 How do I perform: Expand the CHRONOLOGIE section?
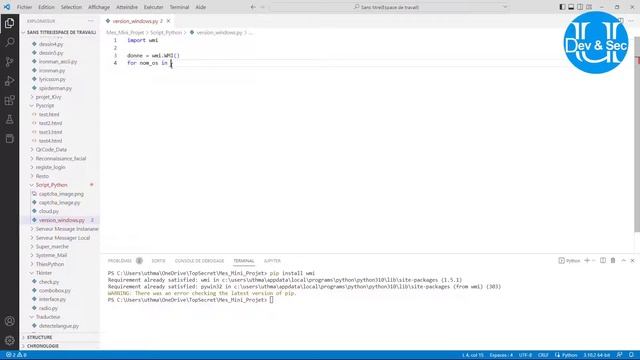click(x=42, y=346)
